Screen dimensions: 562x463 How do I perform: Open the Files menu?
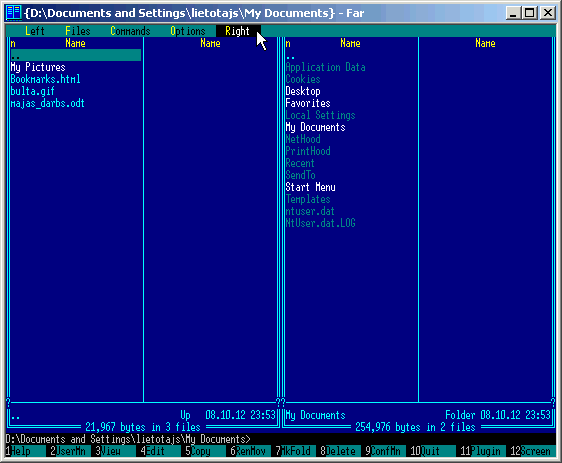[x=78, y=31]
